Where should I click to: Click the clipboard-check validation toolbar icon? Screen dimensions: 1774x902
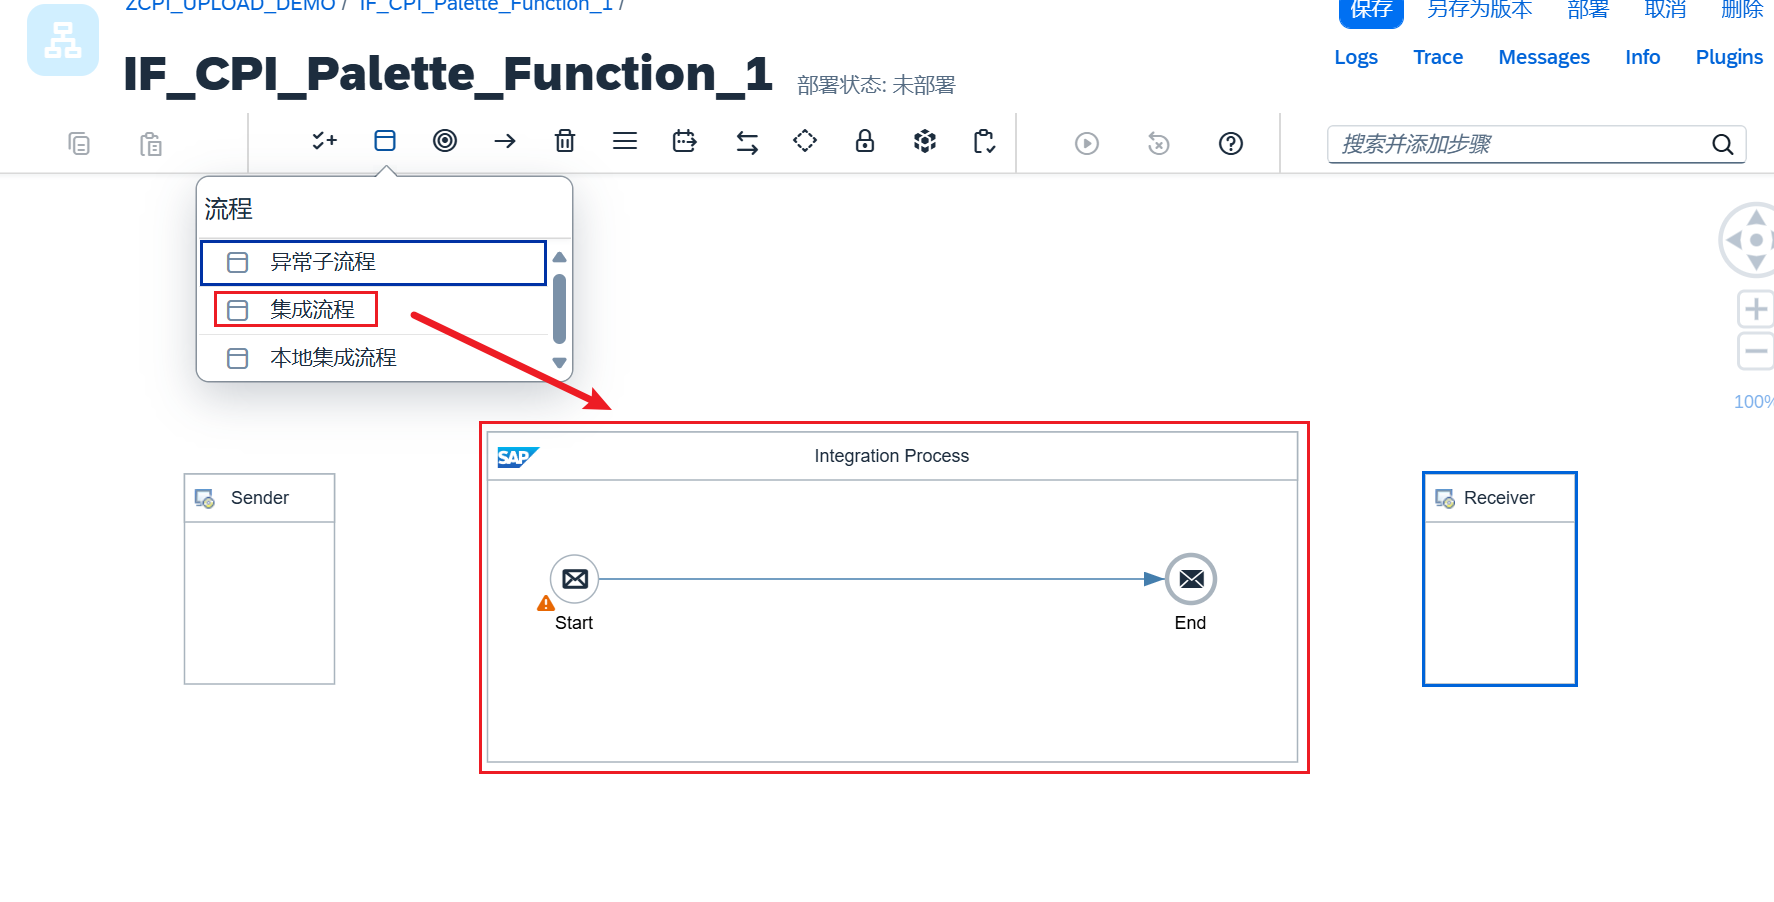(x=984, y=142)
